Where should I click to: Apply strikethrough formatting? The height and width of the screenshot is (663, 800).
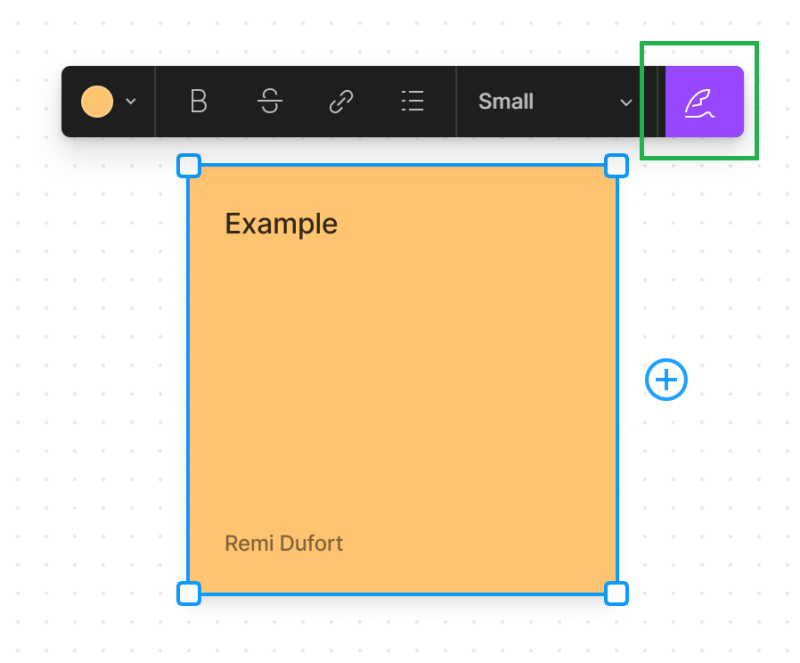[x=270, y=101]
